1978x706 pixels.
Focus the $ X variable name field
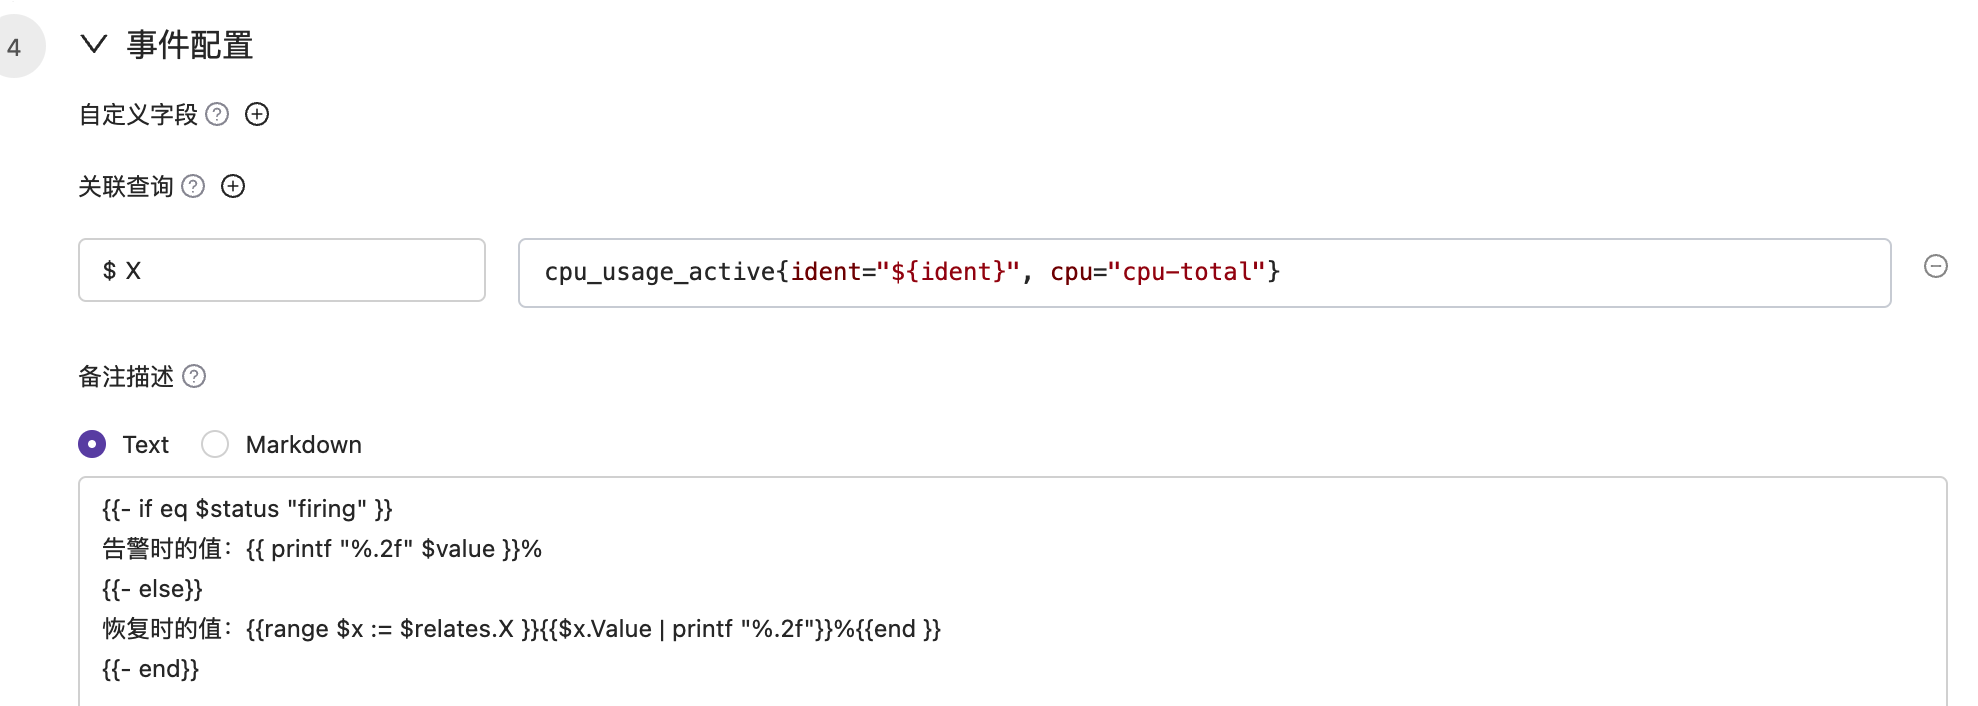pyautogui.click(x=282, y=270)
